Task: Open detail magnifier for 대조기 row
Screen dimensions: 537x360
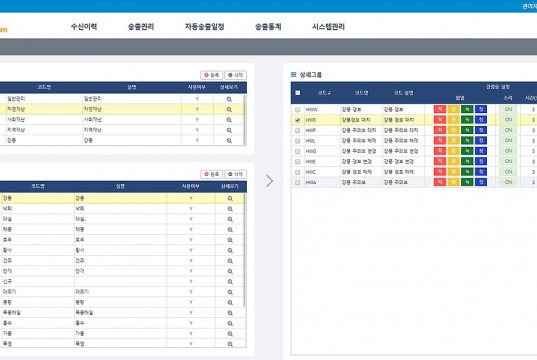Action: point(230,292)
